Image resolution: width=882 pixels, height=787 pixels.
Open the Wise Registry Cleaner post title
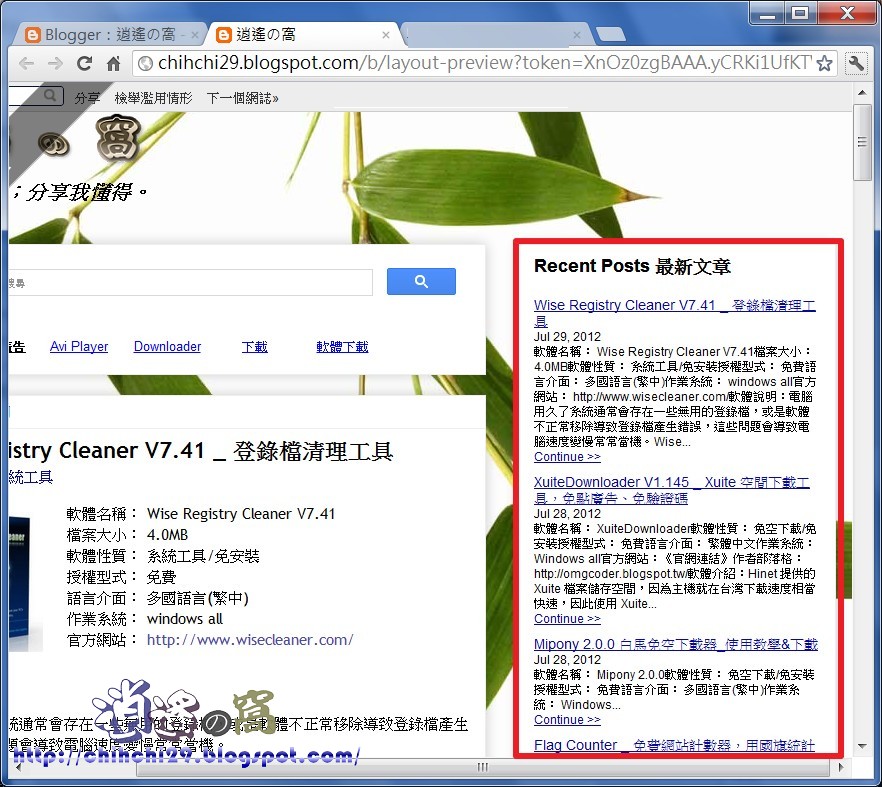tap(201, 451)
